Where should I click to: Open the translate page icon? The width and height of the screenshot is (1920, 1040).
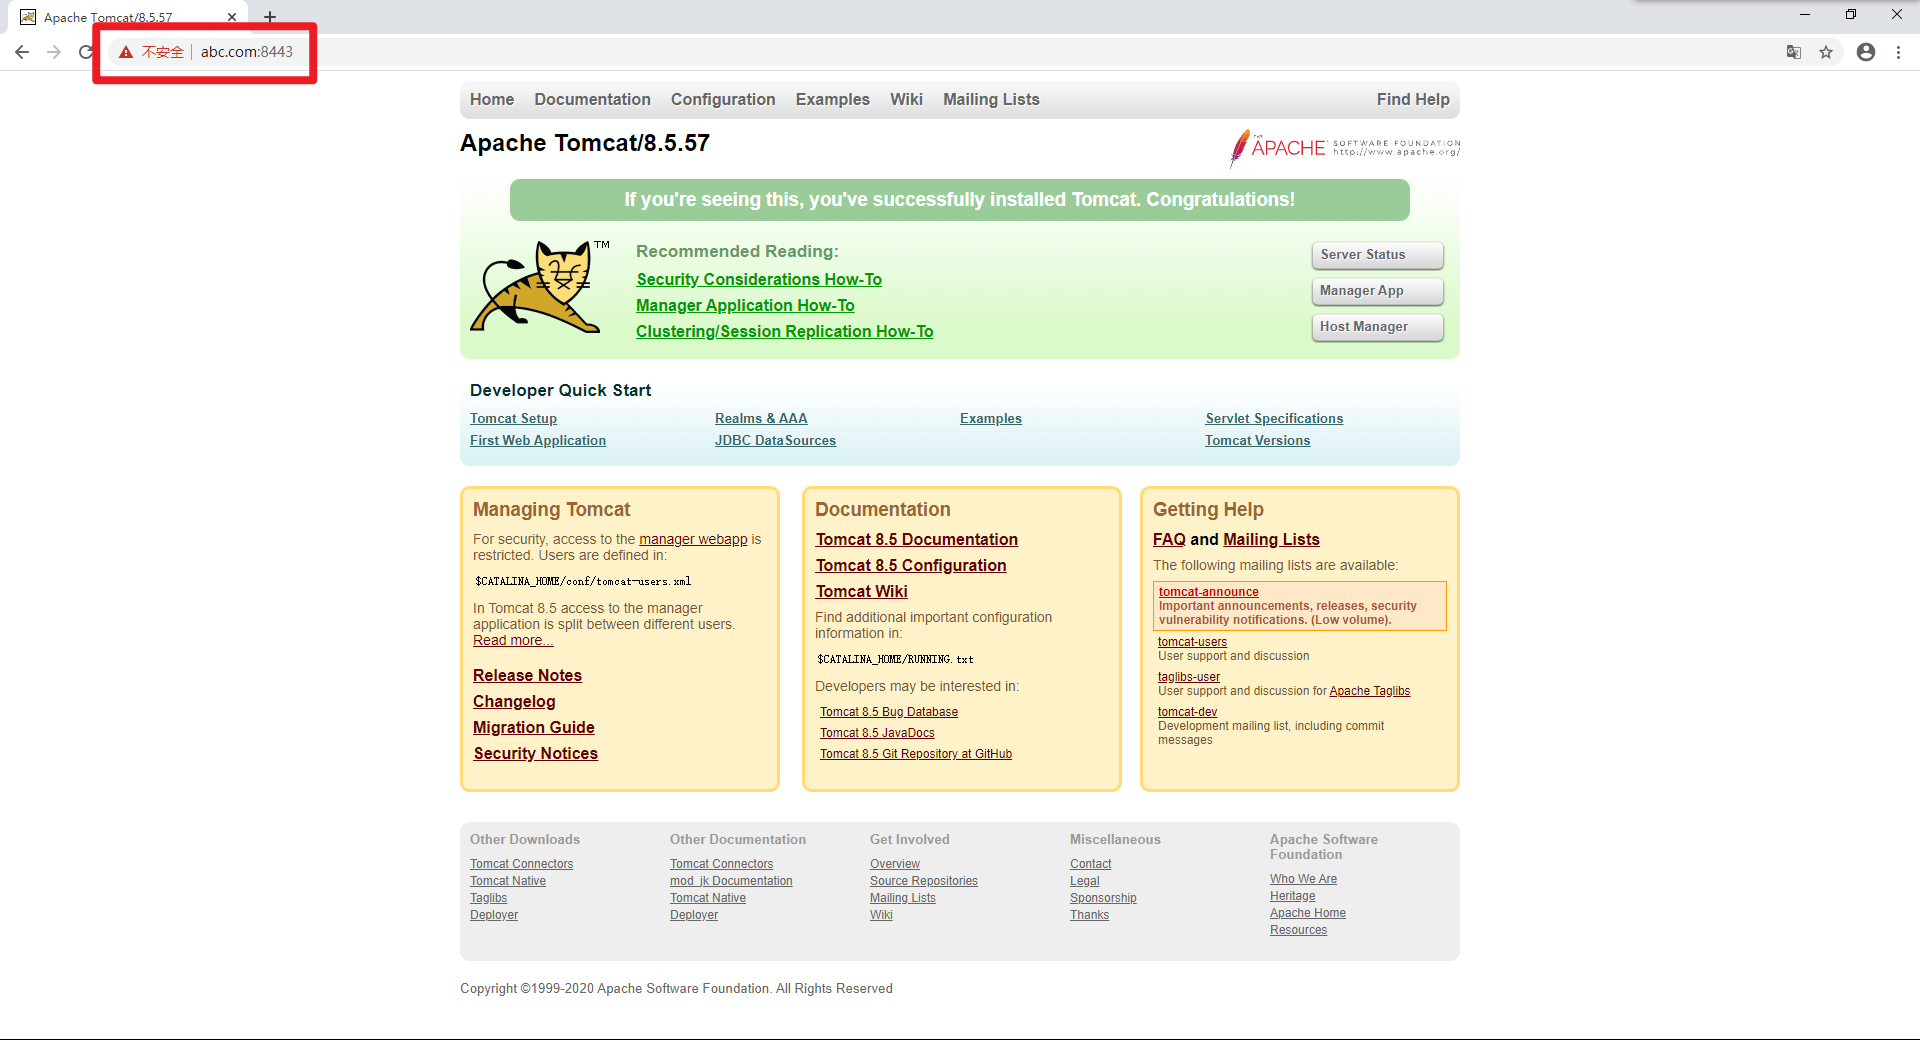click(1794, 52)
